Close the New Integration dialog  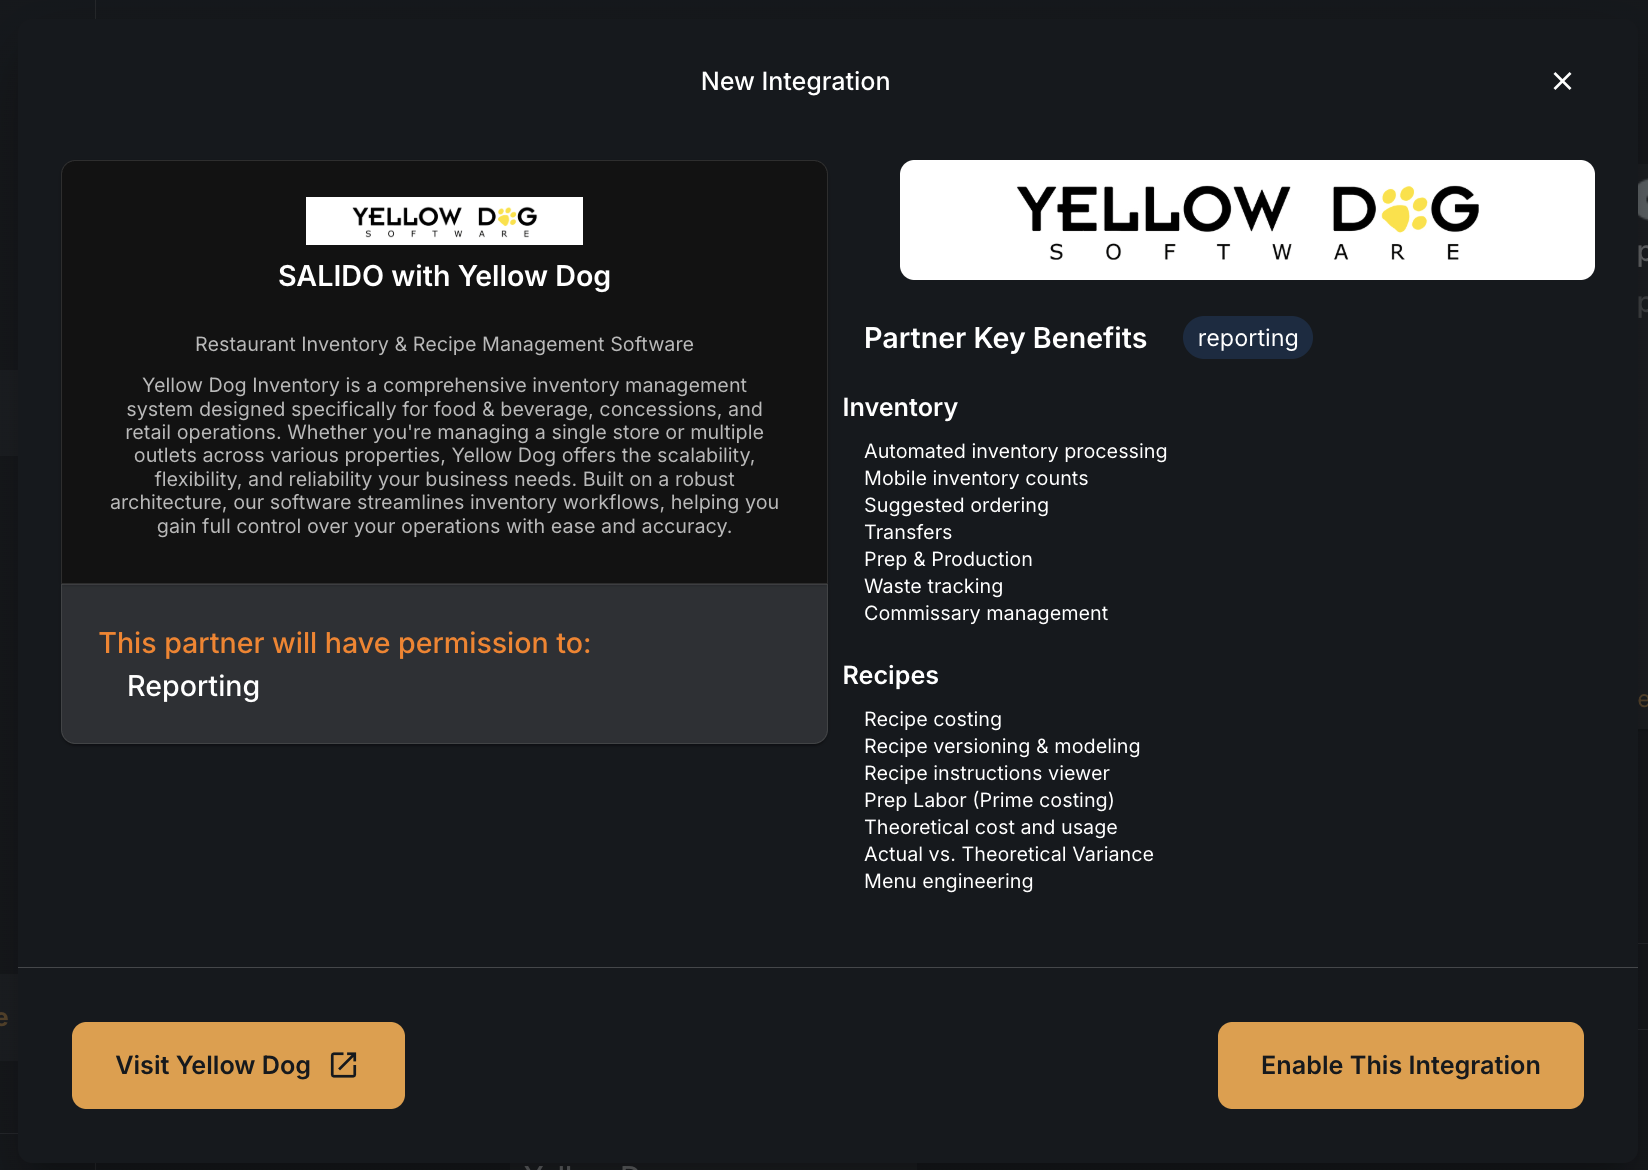(1562, 81)
